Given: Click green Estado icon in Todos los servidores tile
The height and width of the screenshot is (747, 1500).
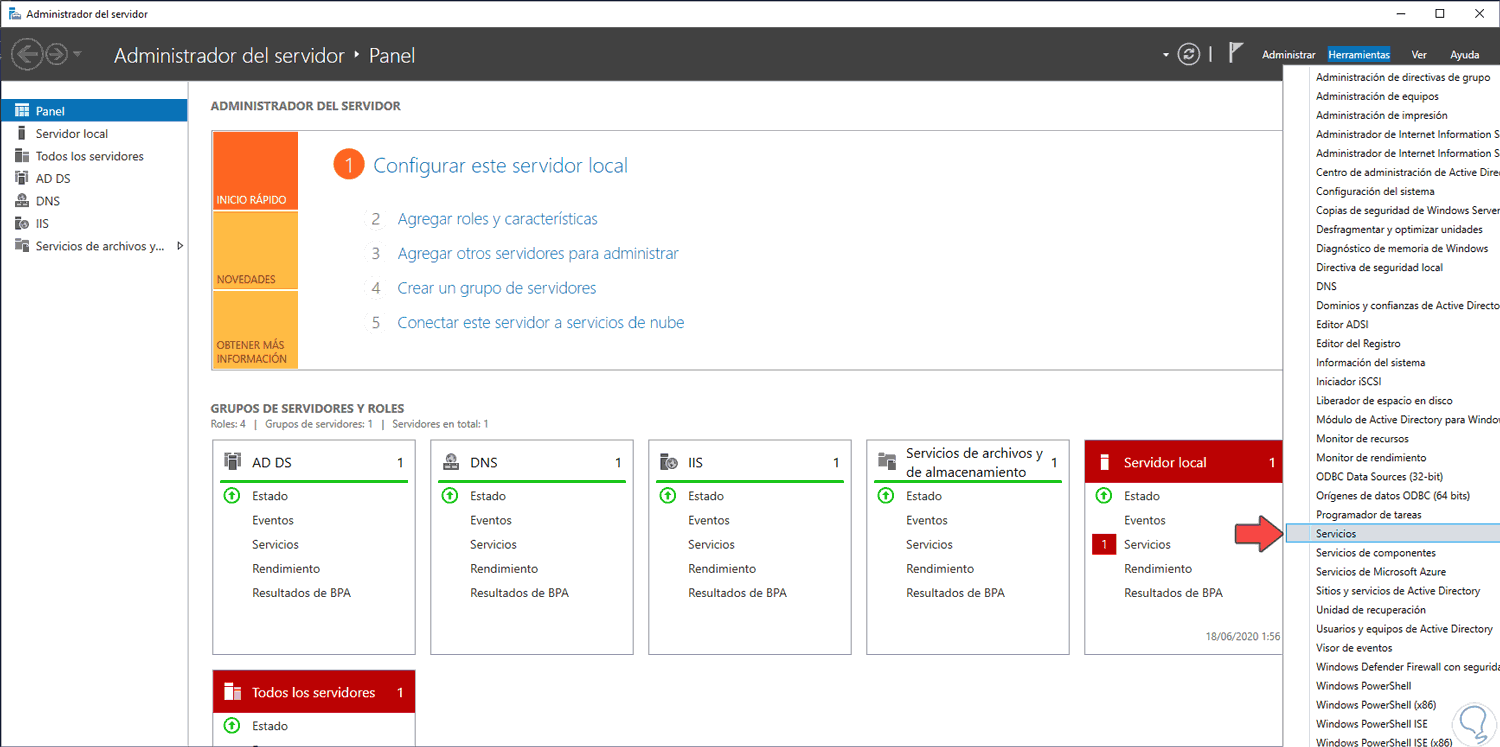Looking at the screenshot, I should pyautogui.click(x=232, y=726).
